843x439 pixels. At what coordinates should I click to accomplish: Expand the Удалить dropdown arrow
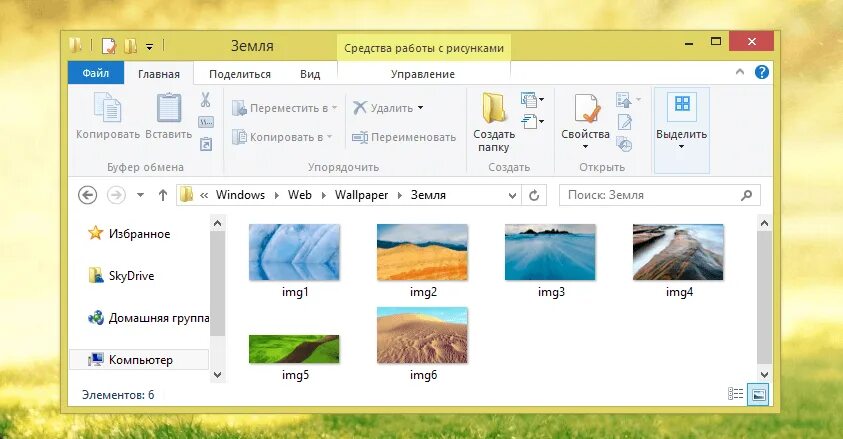pyautogui.click(x=420, y=107)
